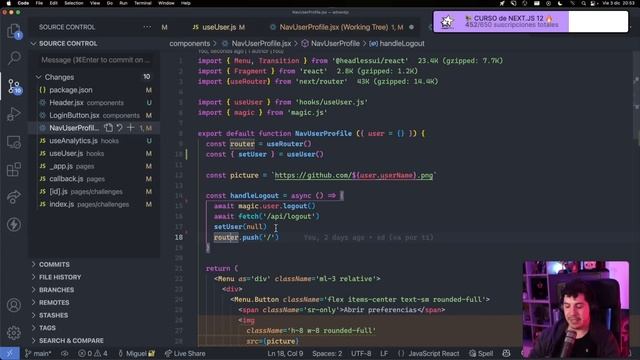This screenshot has width=640, height=360.
Task: Click Ln 18, Col 9 cursor position
Action: (x=285, y=353)
